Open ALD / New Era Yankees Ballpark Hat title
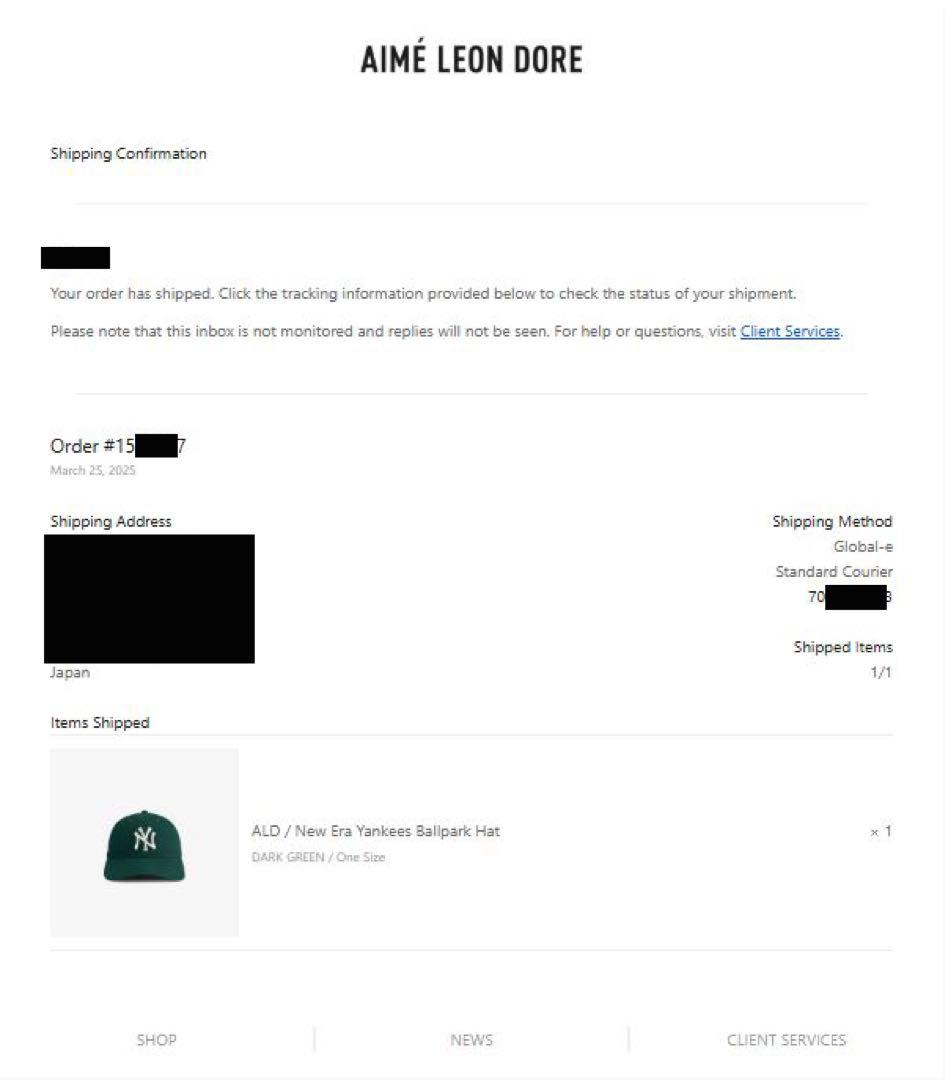The image size is (945, 1080). 375,831
